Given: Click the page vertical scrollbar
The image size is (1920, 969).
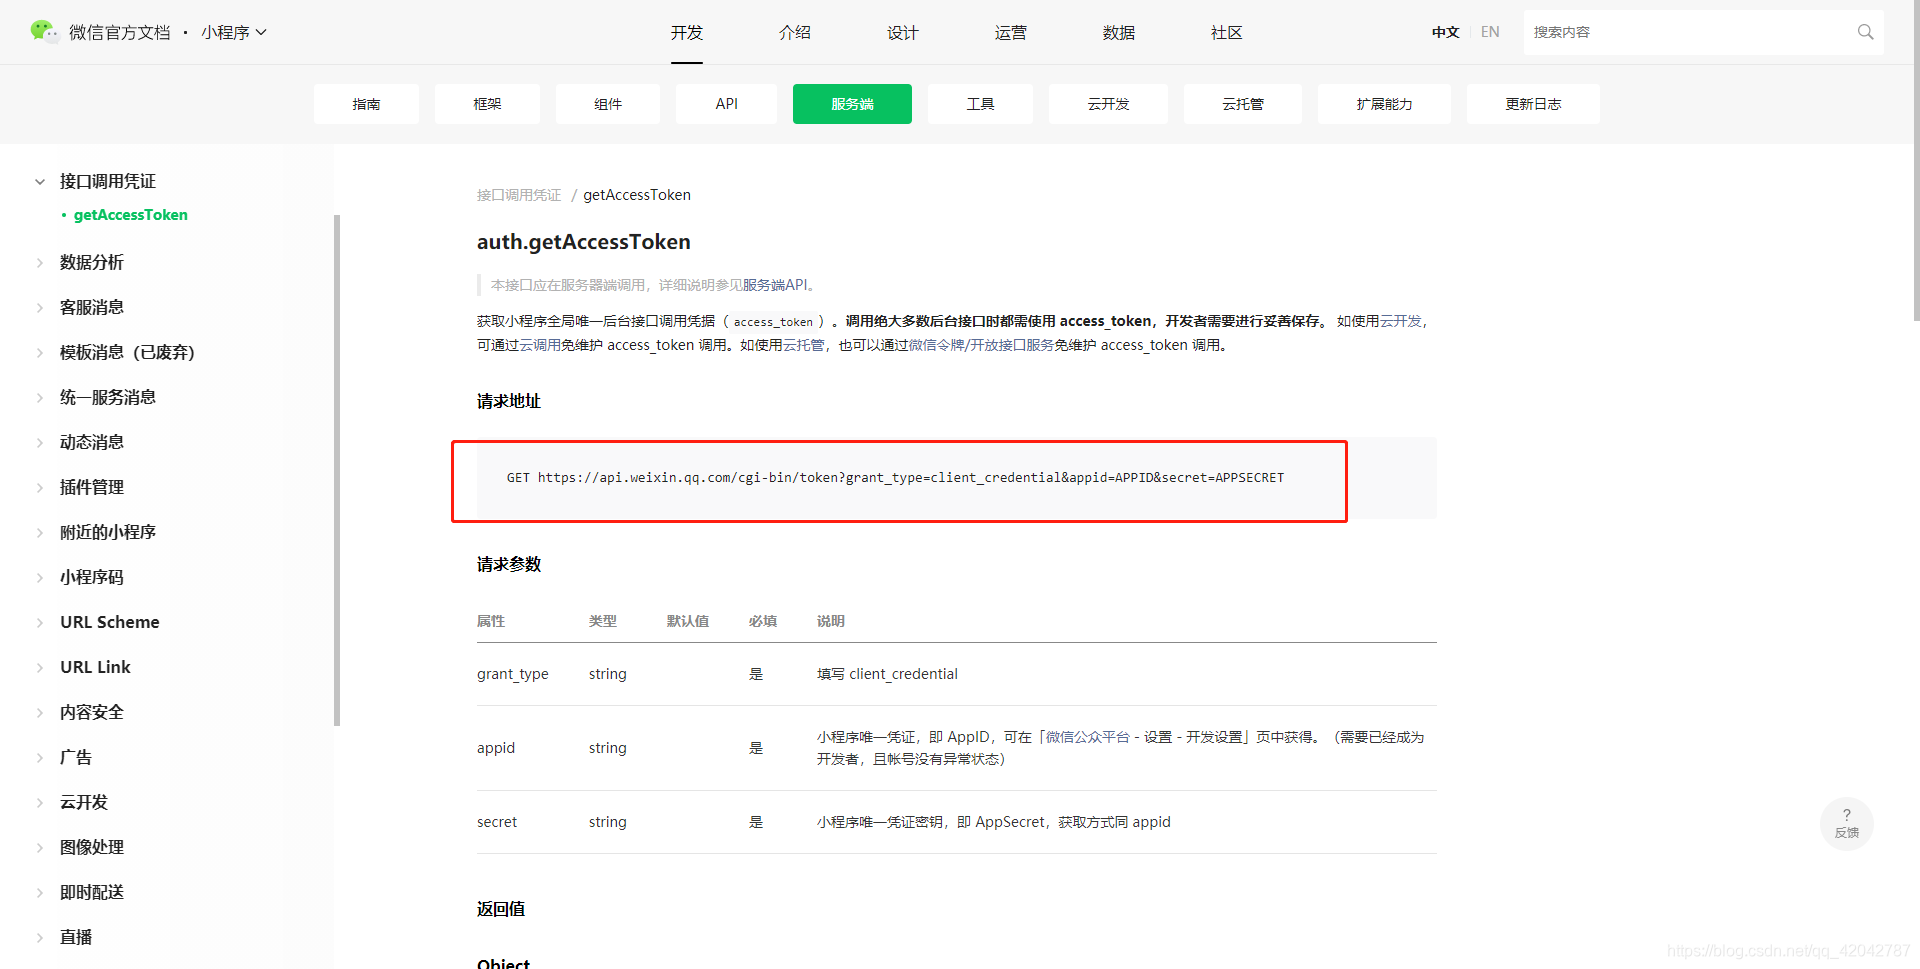Looking at the screenshot, I should click(1915, 160).
